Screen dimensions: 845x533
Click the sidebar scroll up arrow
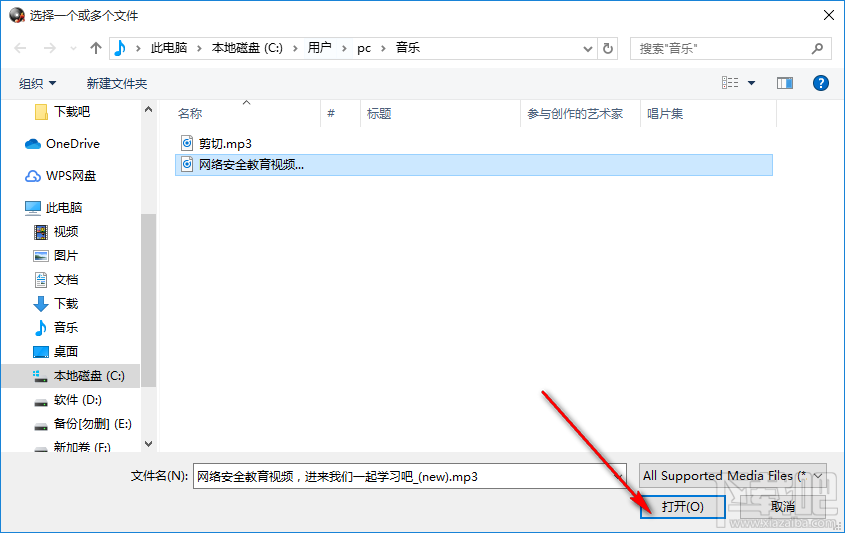pyautogui.click(x=149, y=109)
